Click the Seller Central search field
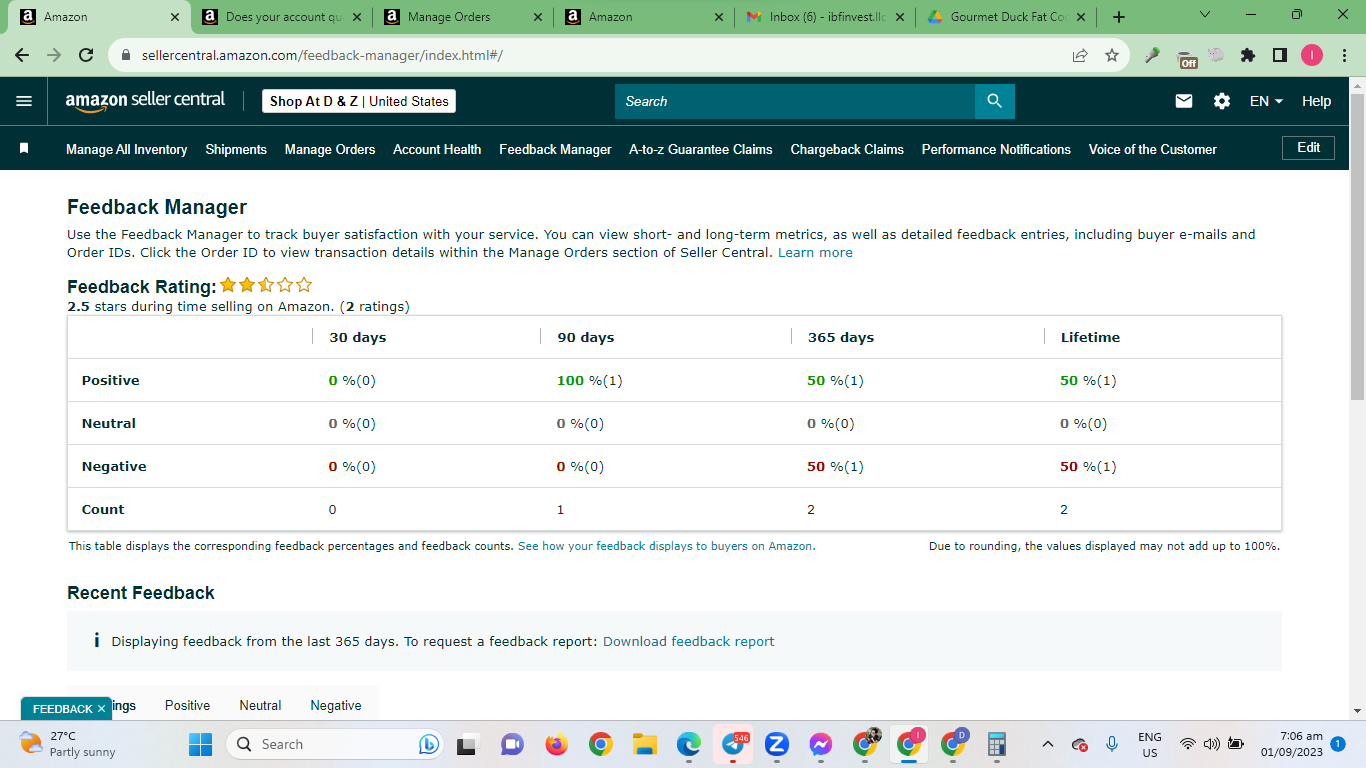This screenshot has height=768, width=1366. pyautogui.click(x=795, y=101)
